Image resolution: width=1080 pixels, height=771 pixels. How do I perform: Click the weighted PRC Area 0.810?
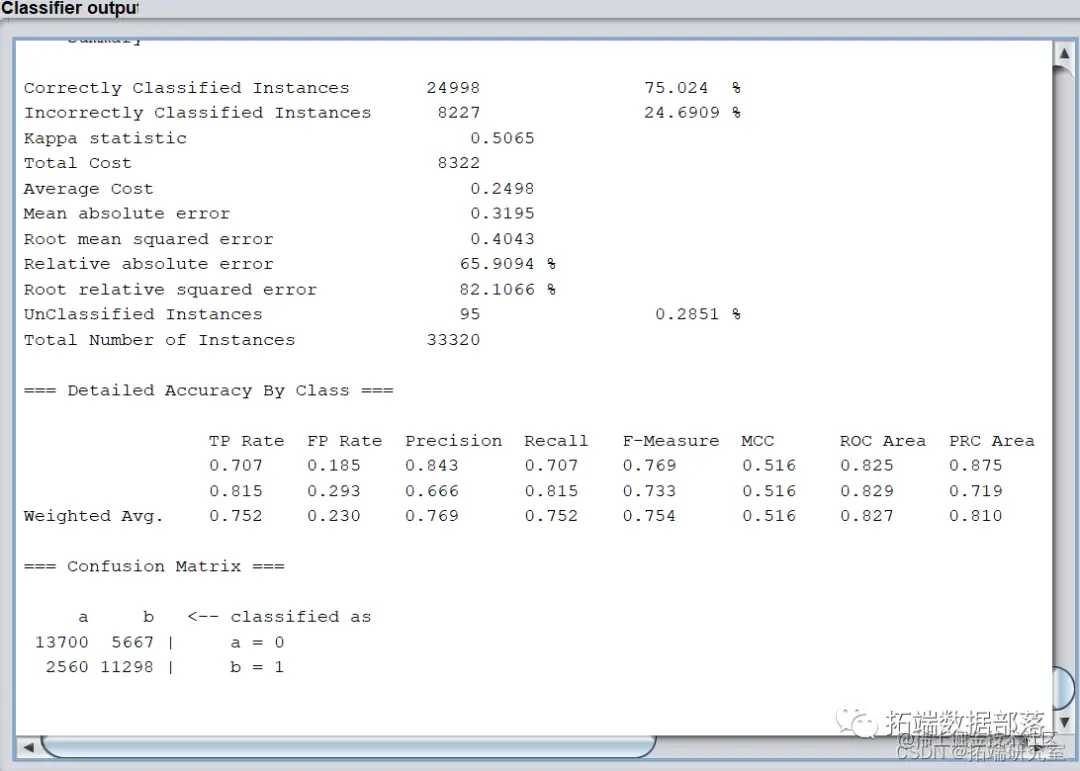pos(975,516)
